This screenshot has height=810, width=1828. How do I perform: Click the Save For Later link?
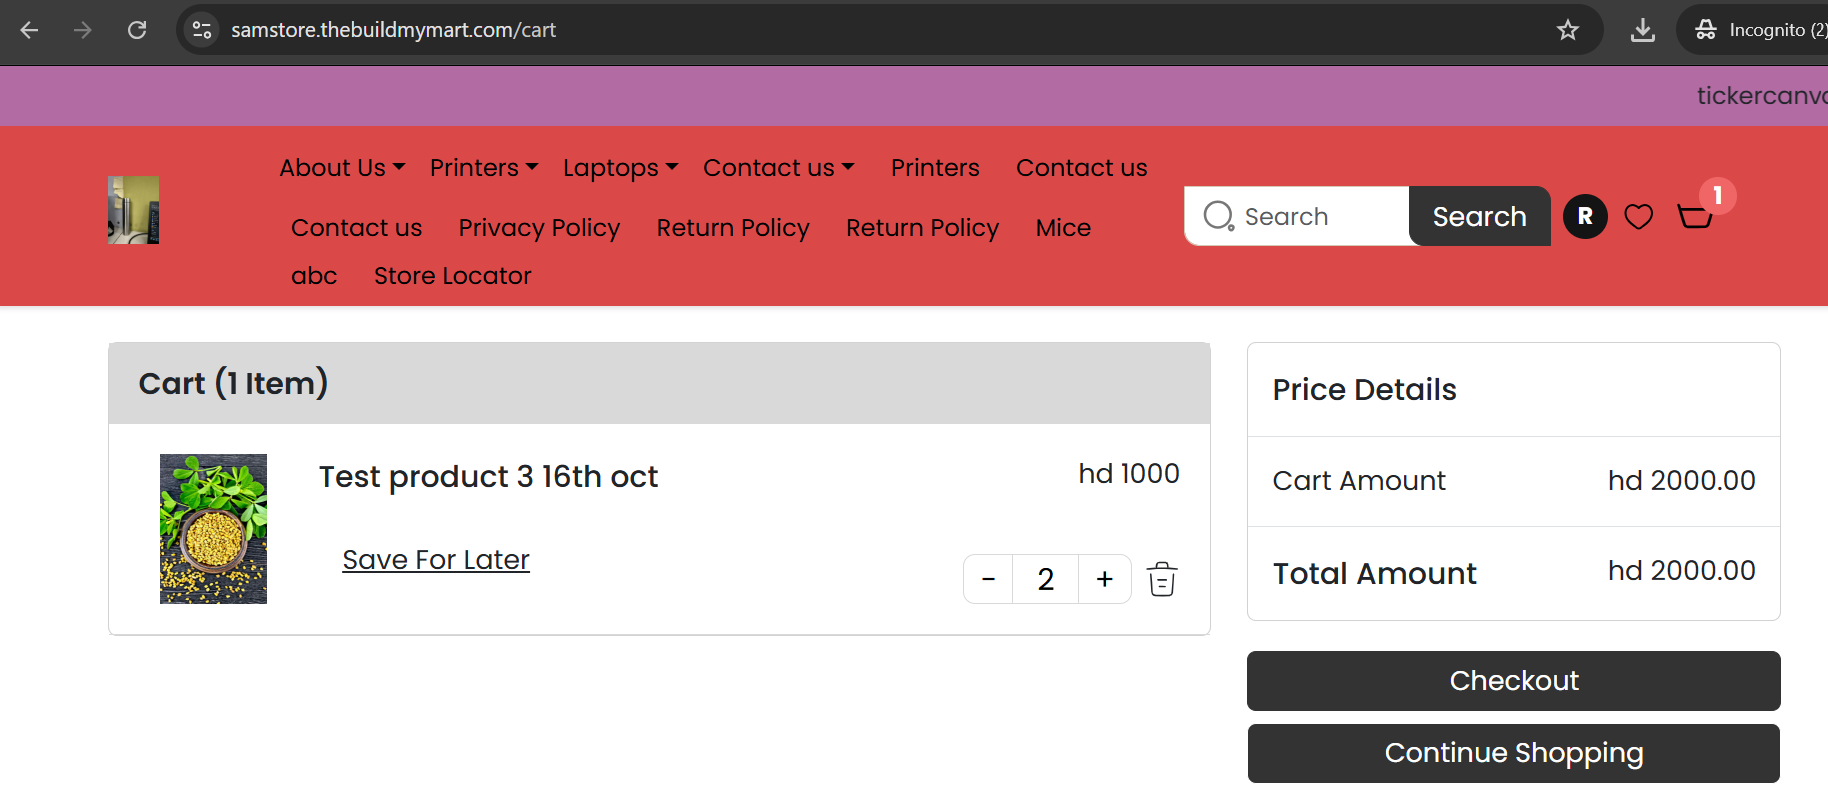click(436, 559)
